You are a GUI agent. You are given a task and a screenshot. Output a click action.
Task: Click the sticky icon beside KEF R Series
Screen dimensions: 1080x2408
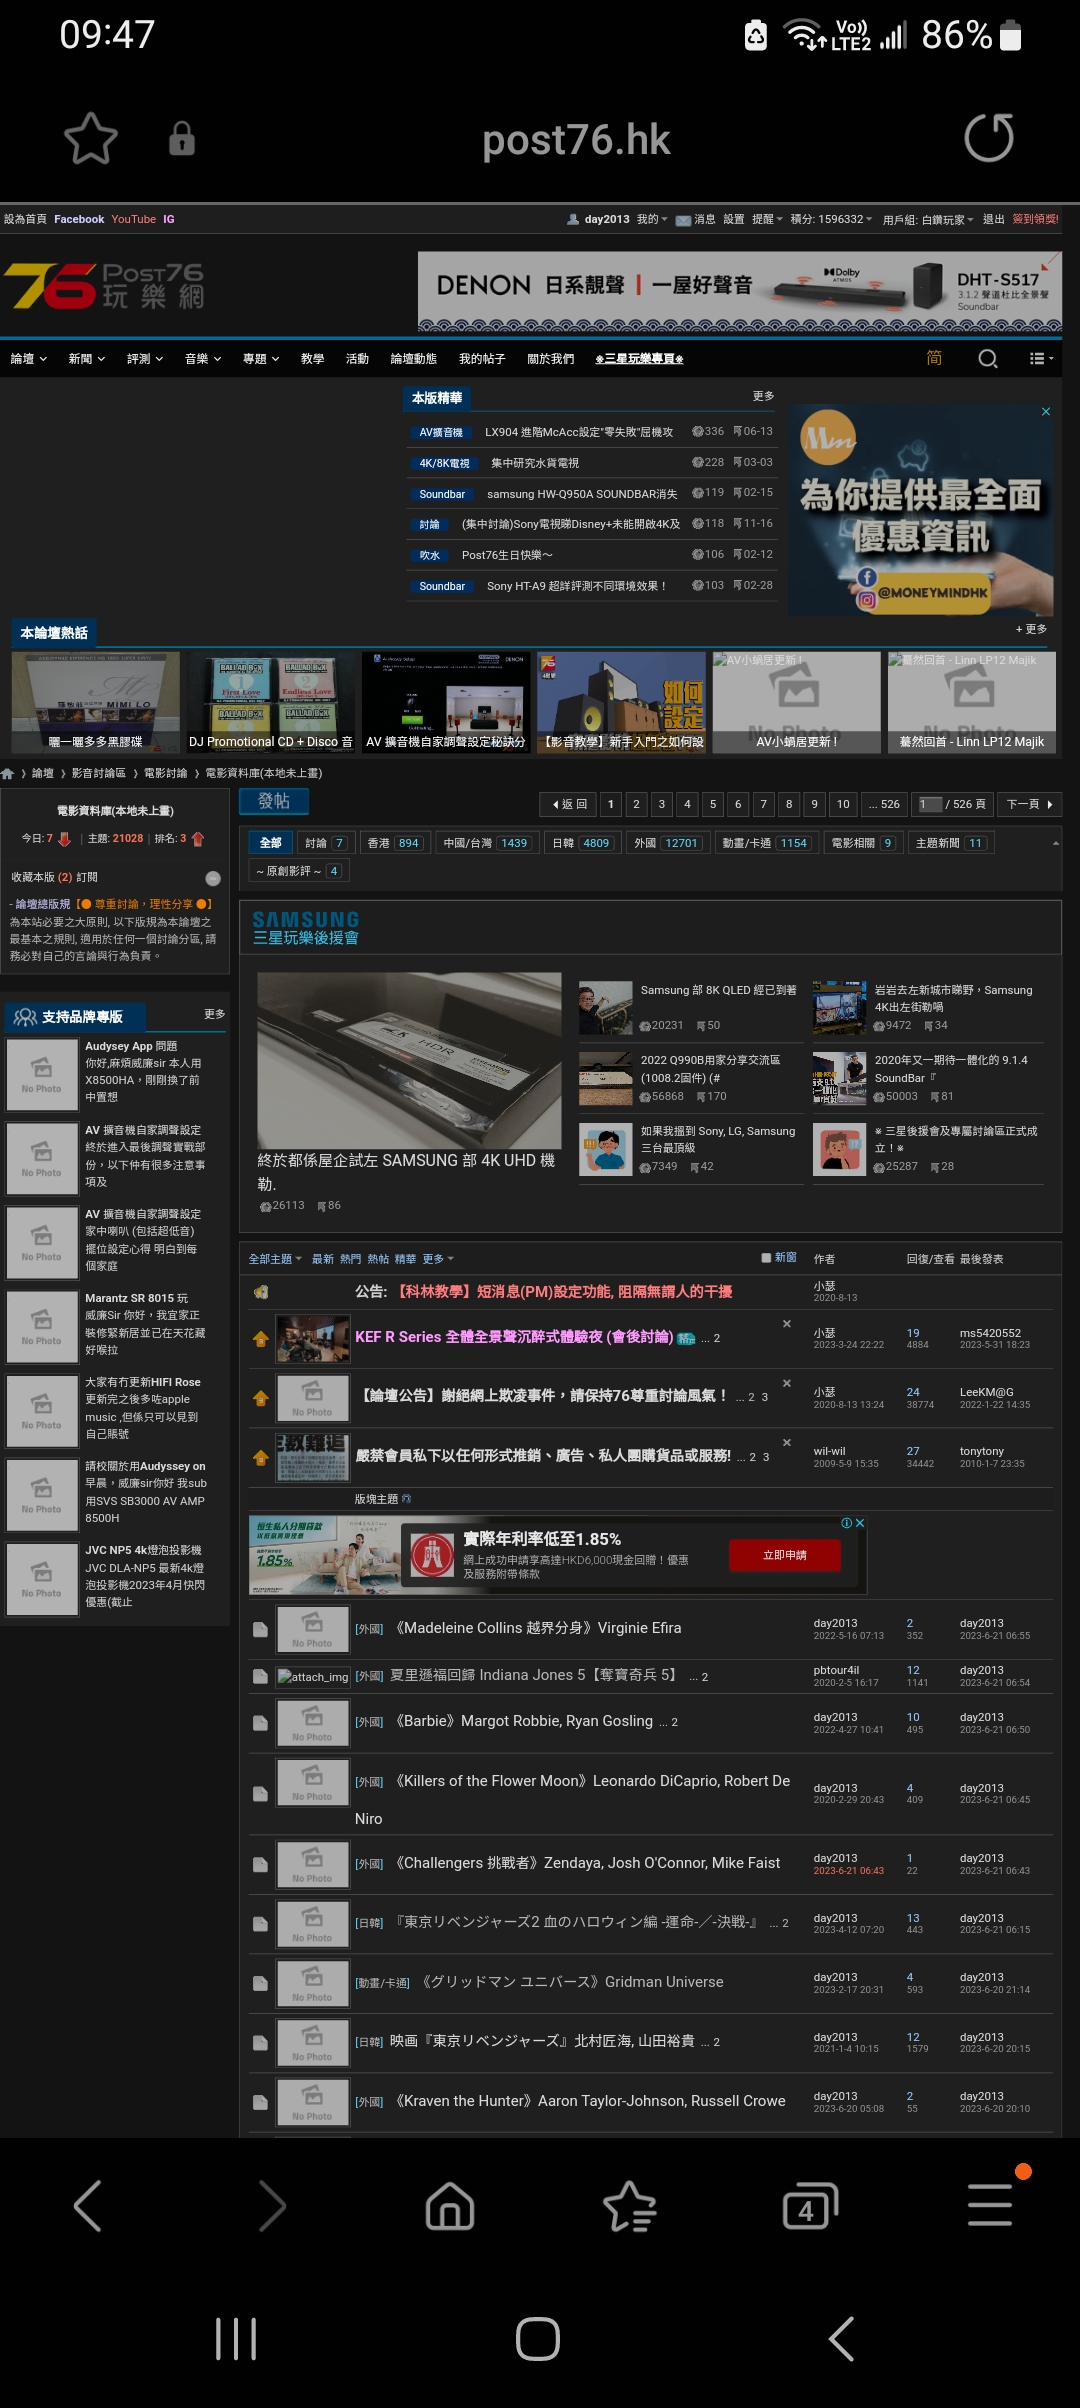tap(261, 1339)
